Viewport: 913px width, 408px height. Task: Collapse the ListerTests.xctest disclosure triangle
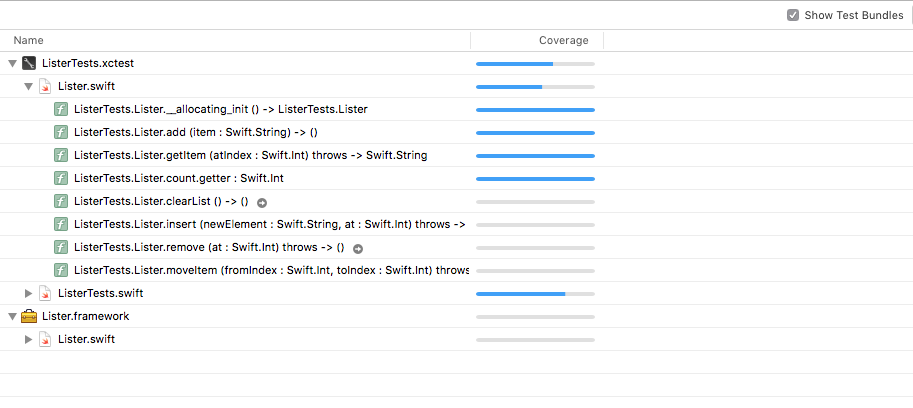pyautogui.click(x=12, y=63)
